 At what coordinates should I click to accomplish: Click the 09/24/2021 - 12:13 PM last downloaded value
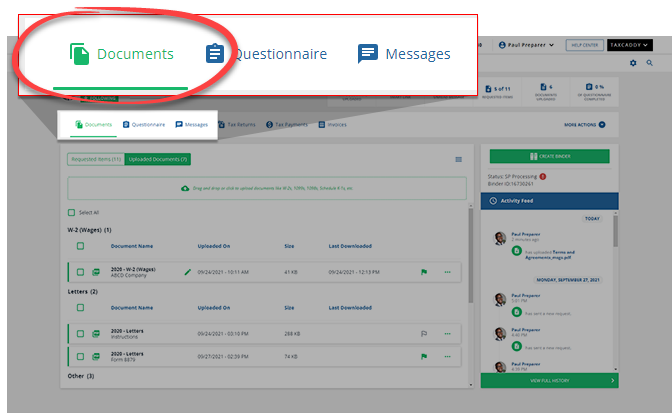(x=354, y=272)
